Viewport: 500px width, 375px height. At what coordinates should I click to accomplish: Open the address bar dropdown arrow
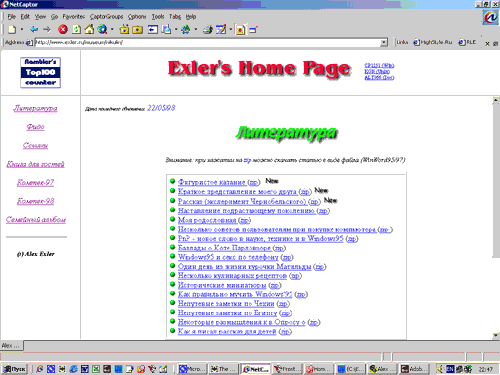pyautogui.click(x=384, y=42)
